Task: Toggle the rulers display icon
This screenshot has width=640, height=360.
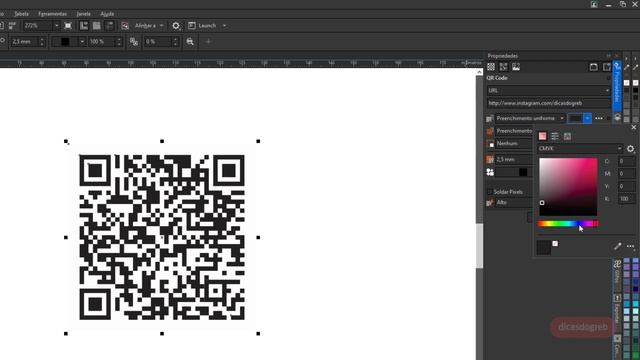Action: point(84,26)
